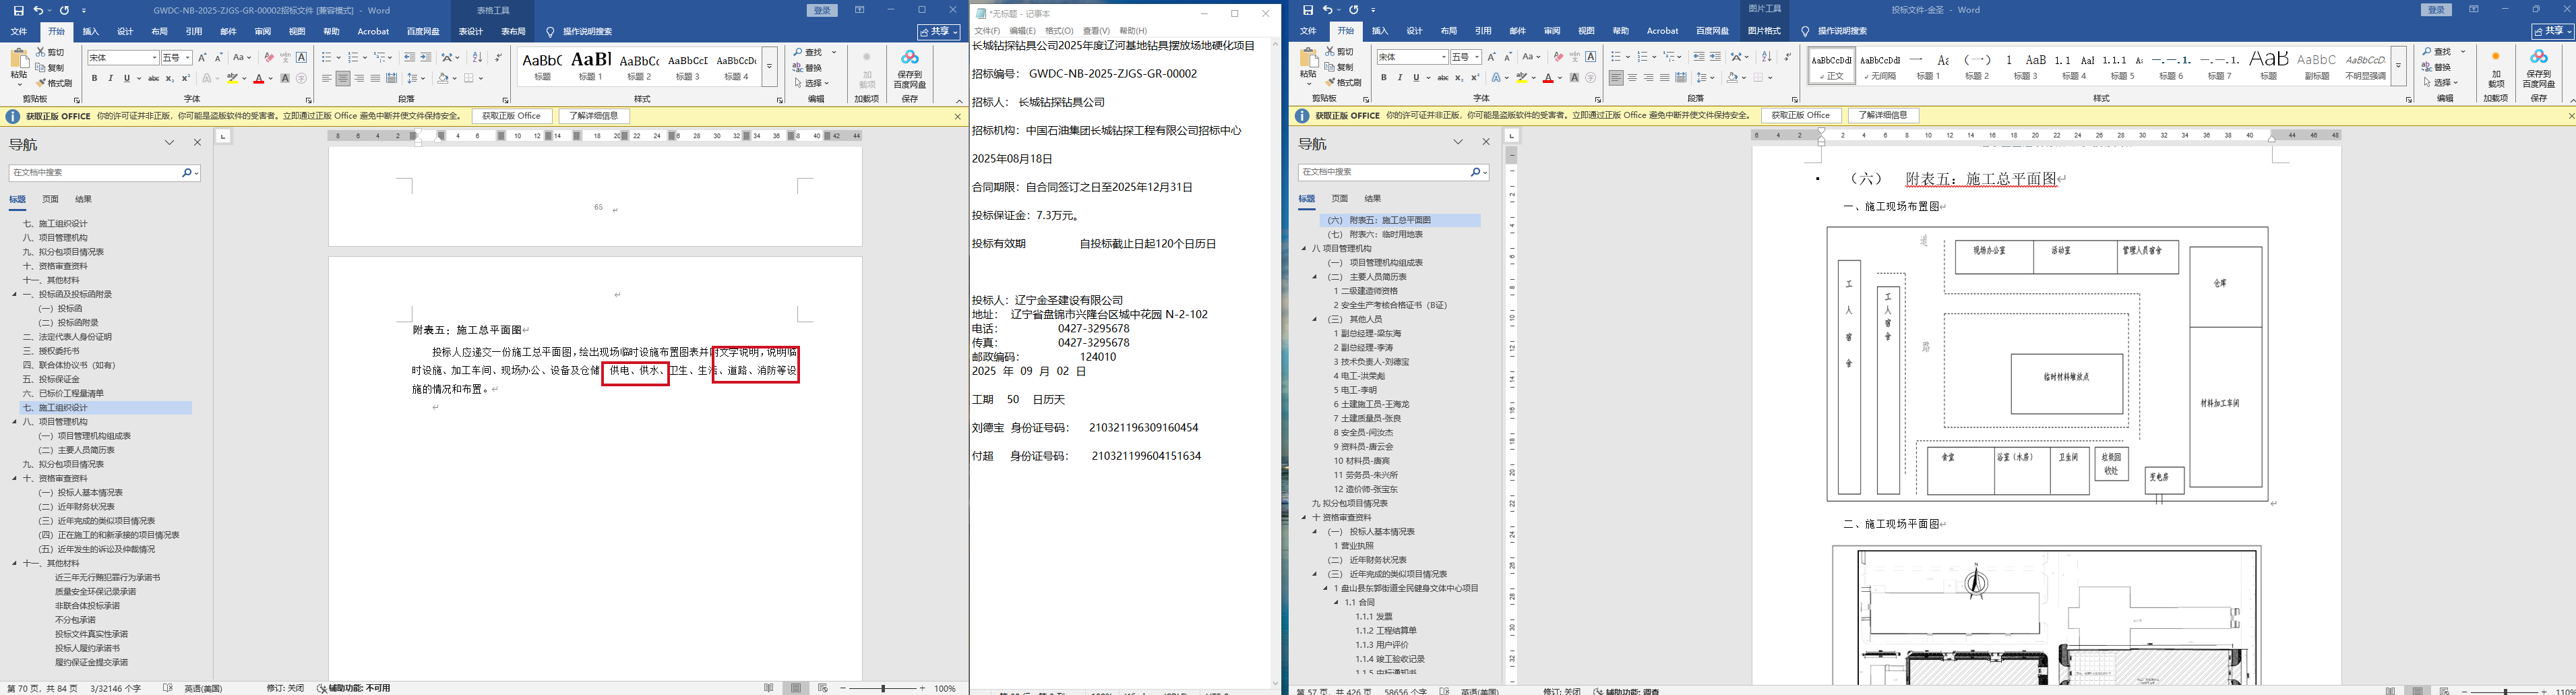Click the 登录 button in the left Word title bar
2576x695 pixels.
pyautogui.click(x=822, y=10)
